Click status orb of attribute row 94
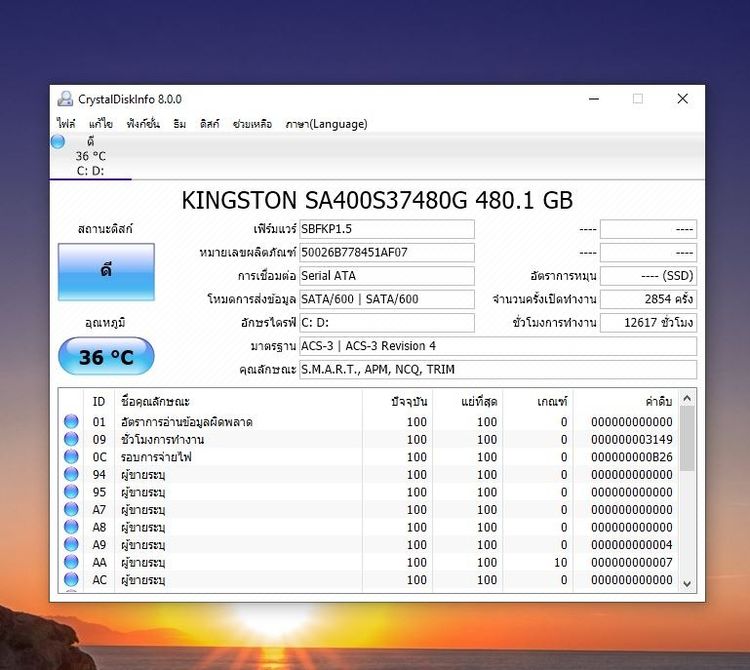The height and width of the screenshot is (670, 750). point(71,474)
